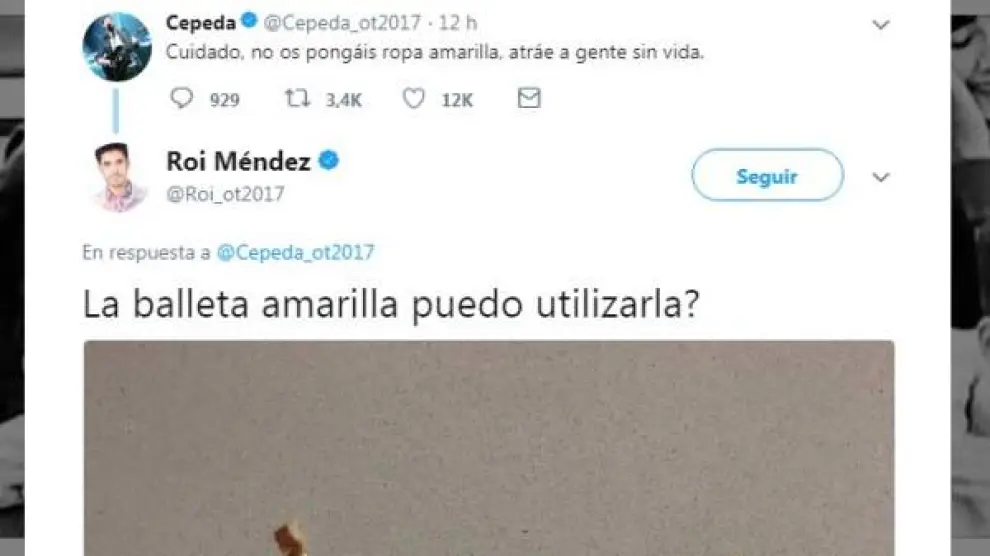Viewport: 990px width, 556px height.
Task: Open the Roi Méndez display name
Action: pyautogui.click(x=238, y=162)
